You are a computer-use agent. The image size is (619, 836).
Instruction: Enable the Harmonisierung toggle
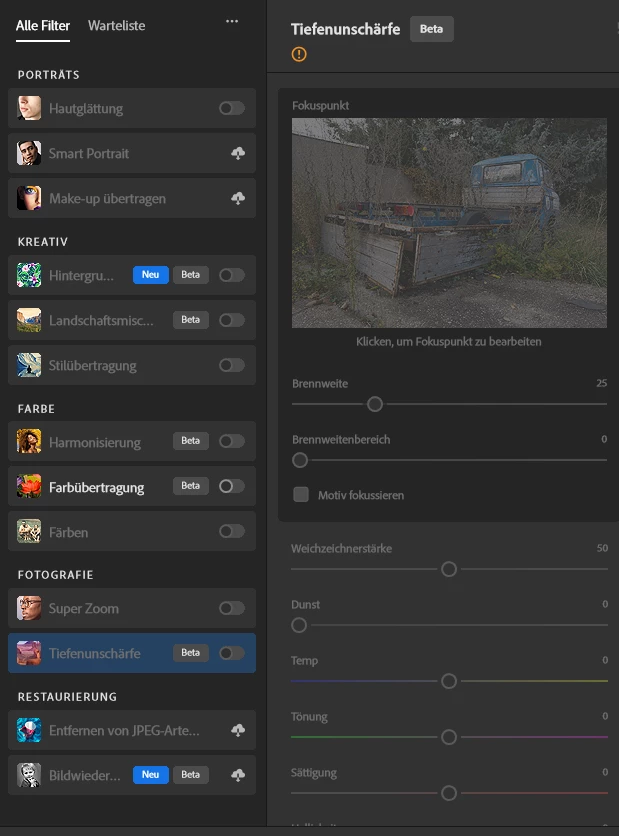coord(232,441)
